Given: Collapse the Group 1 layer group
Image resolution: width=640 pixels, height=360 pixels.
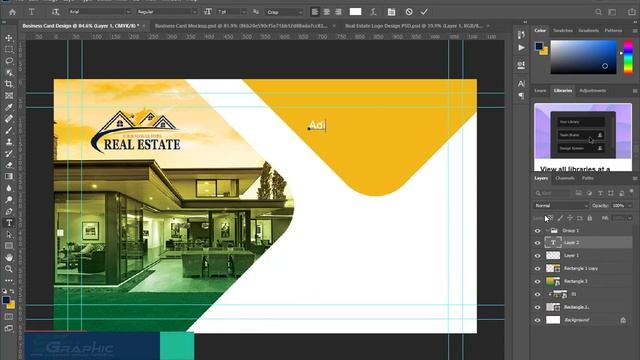Looking at the screenshot, I should 547,231.
